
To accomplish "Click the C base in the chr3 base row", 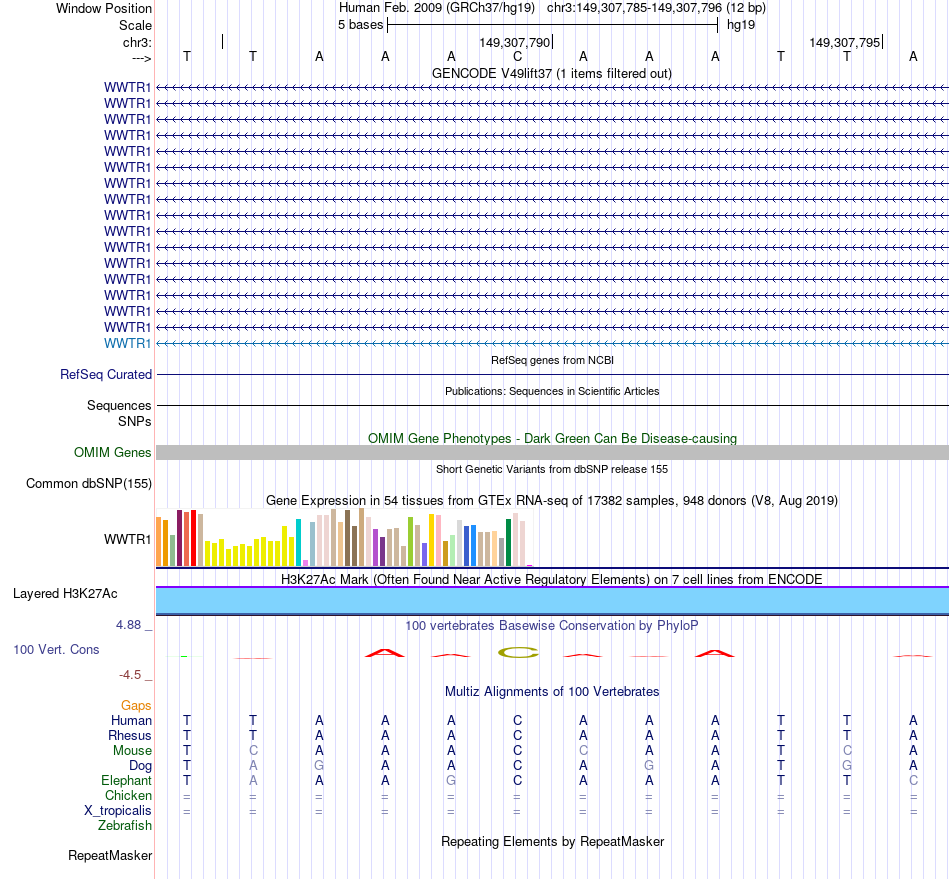I will coord(517,56).
